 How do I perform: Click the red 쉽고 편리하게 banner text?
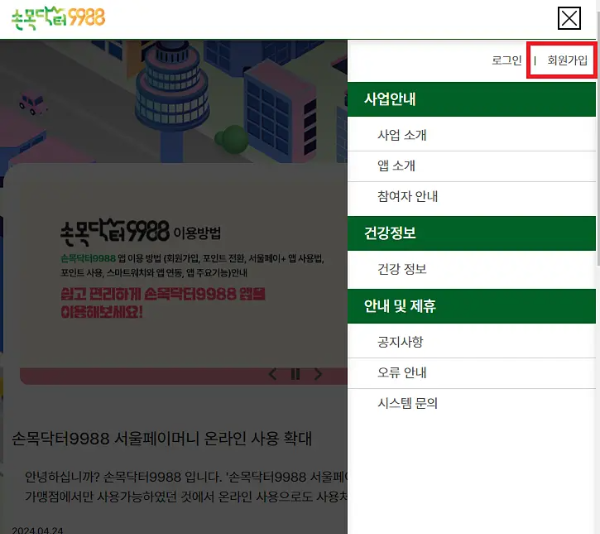(x=163, y=303)
